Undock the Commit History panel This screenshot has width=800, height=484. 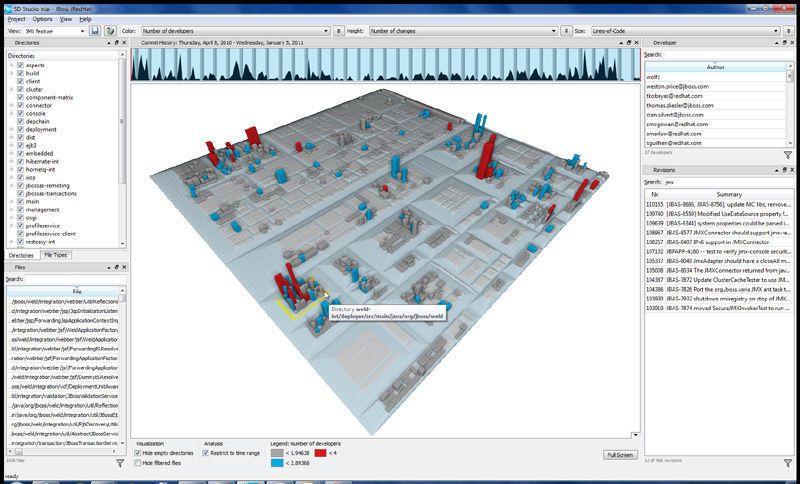pos(629,43)
